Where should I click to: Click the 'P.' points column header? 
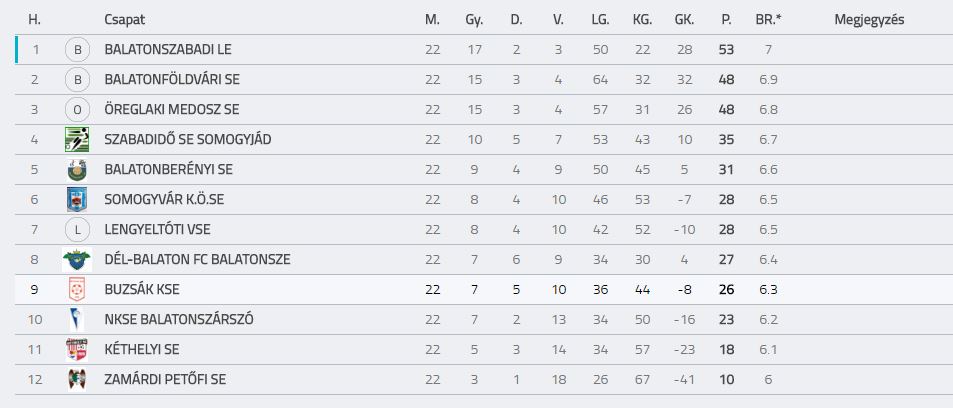point(726,19)
